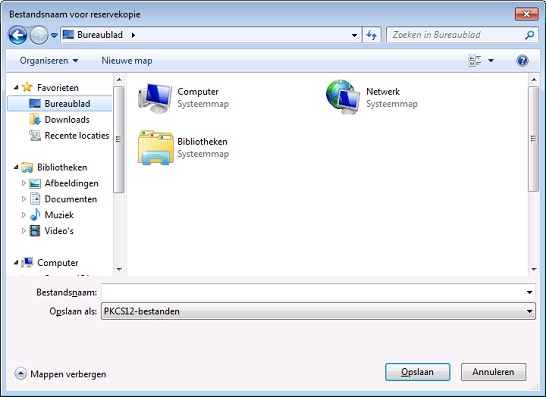546x397 pixels.
Task: Collapse the Bibliotheken tree group
Action: pos(16,168)
